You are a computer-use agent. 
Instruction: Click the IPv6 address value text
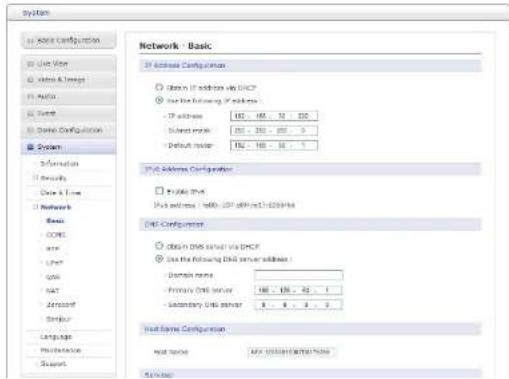click(x=249, y=205)
